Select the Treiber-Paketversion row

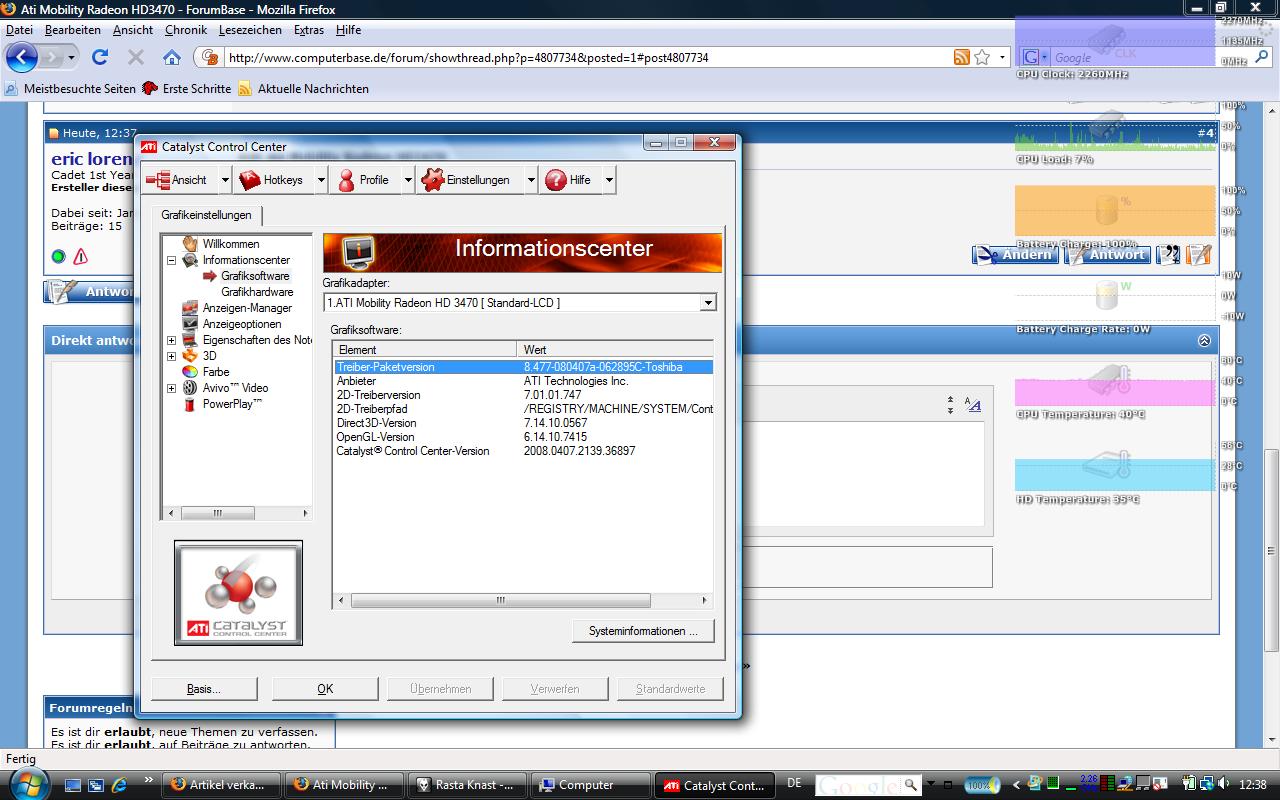coord(523,367)
